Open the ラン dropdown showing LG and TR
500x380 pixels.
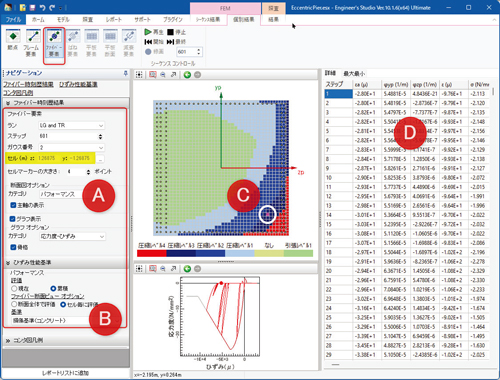(71, 125)
